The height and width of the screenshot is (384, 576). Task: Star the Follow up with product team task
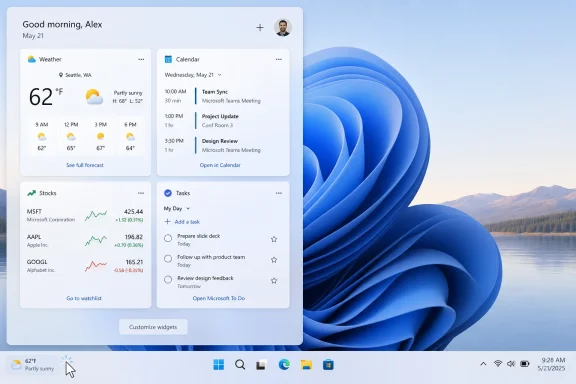274,260
